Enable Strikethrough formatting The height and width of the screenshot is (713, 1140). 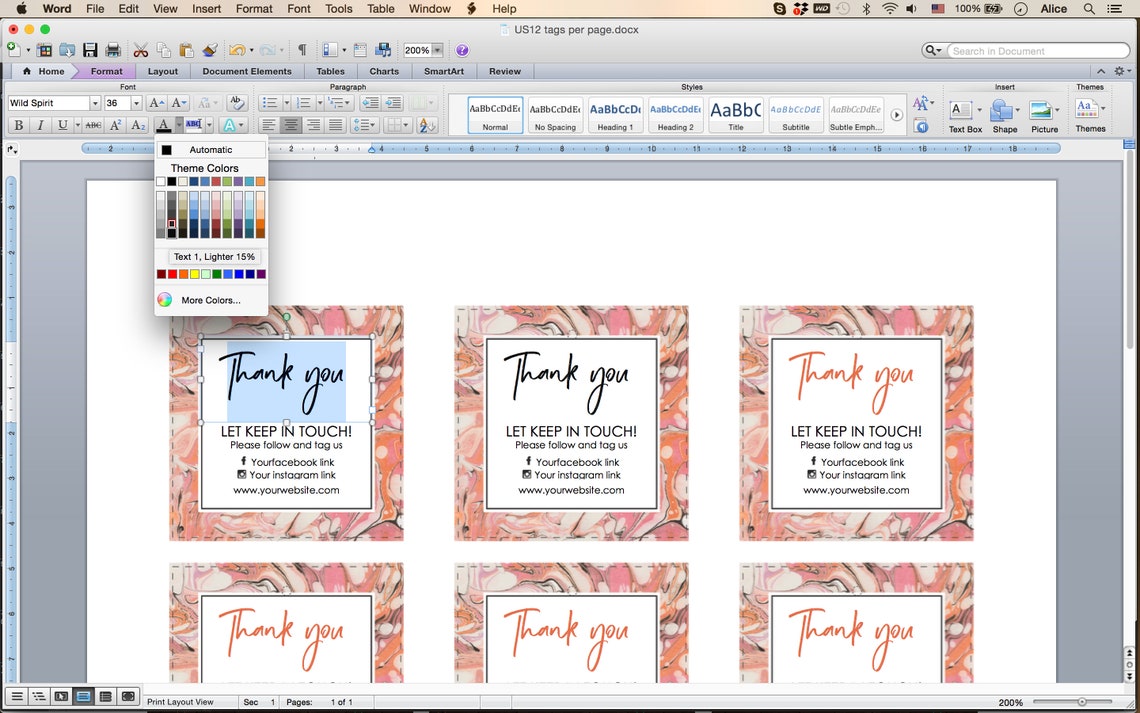point(93,124)
